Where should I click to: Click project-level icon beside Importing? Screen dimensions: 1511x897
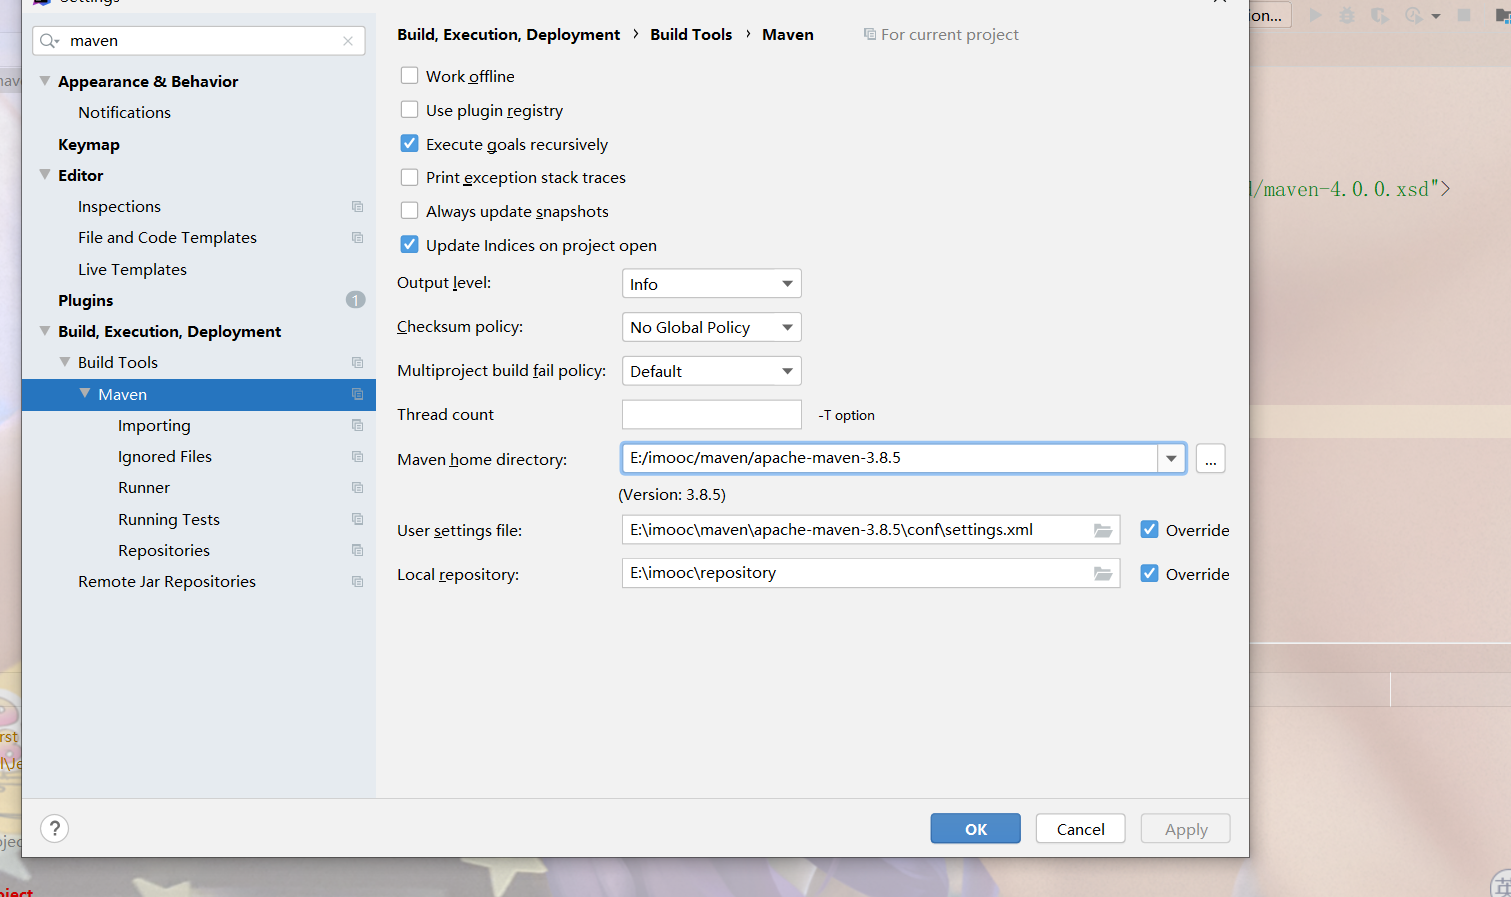357,425
